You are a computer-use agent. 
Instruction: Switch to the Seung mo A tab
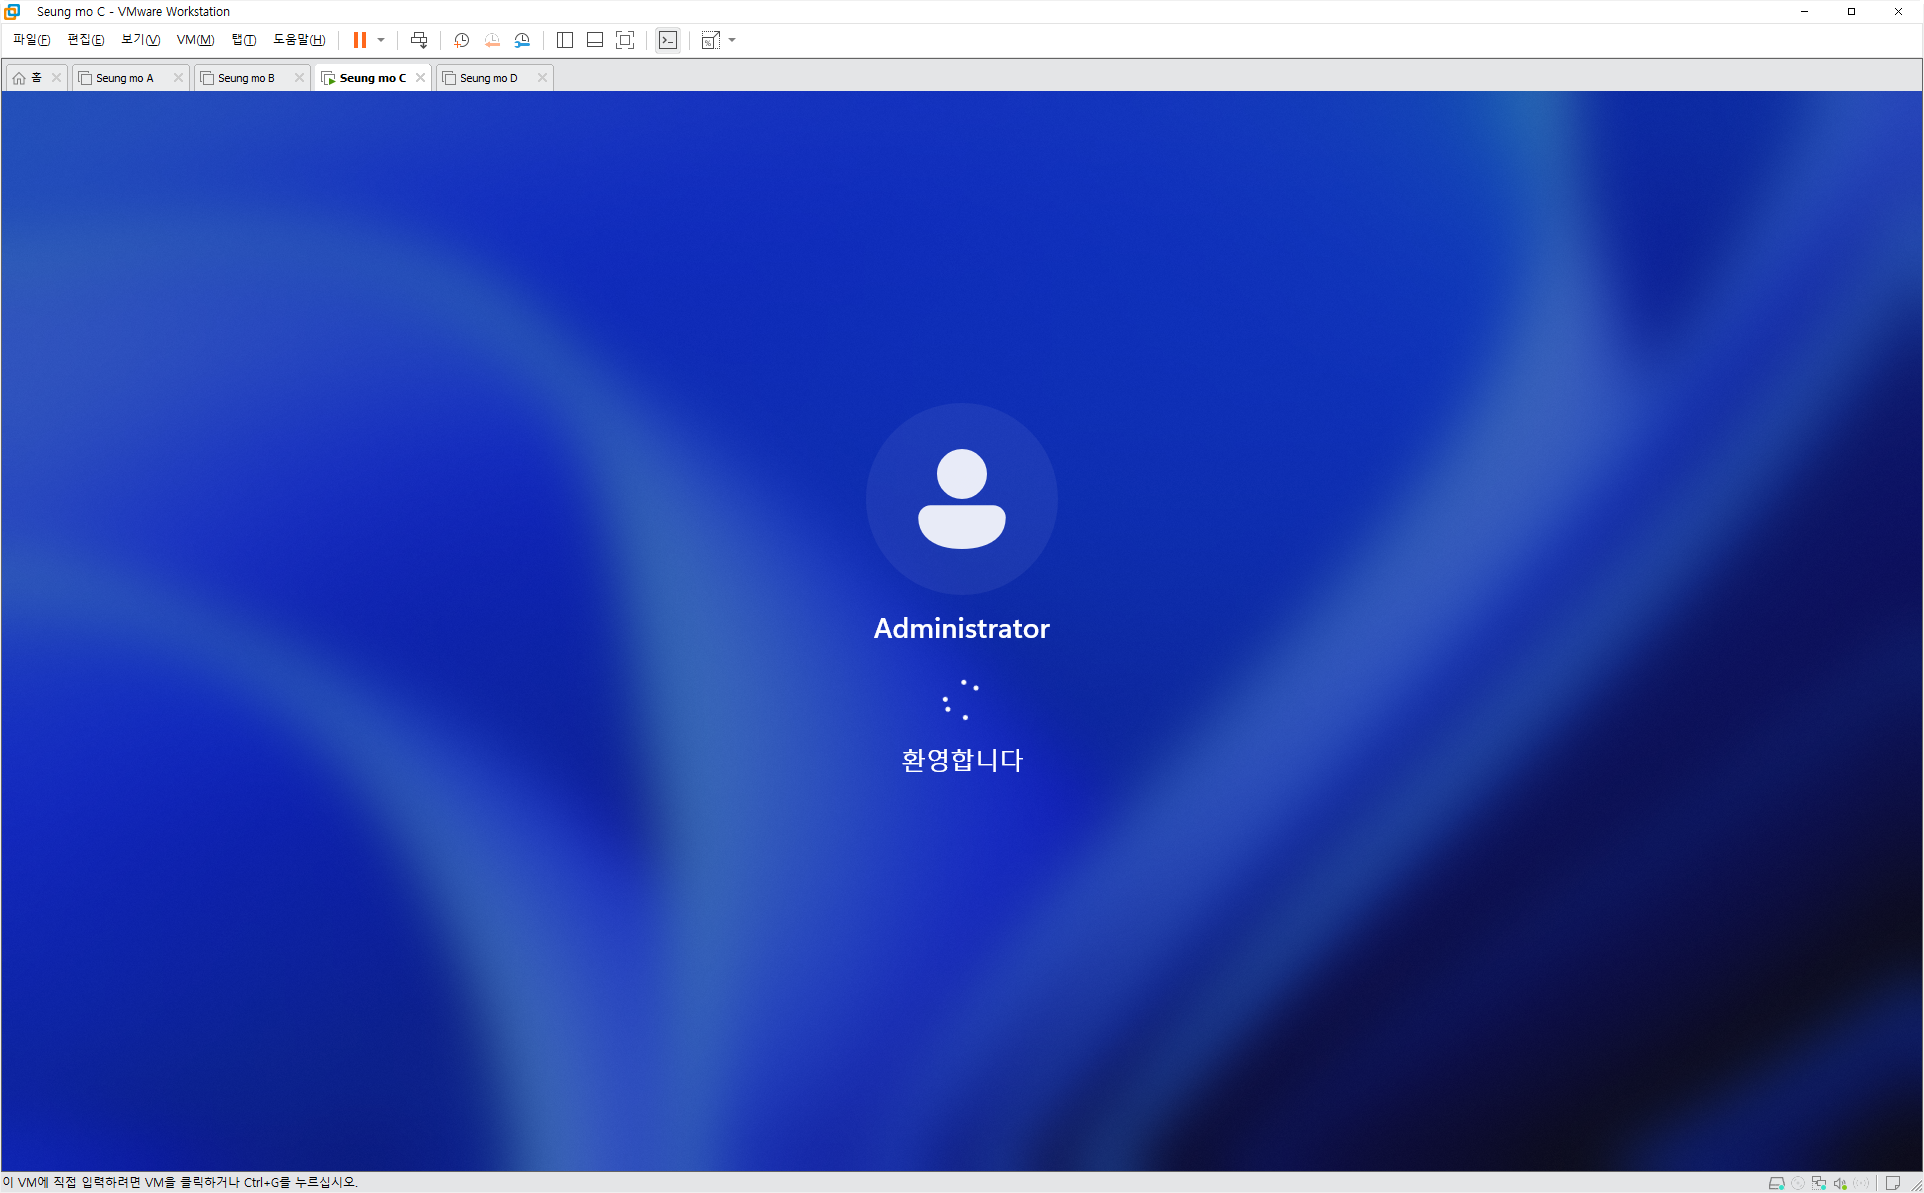click(125, 78)
